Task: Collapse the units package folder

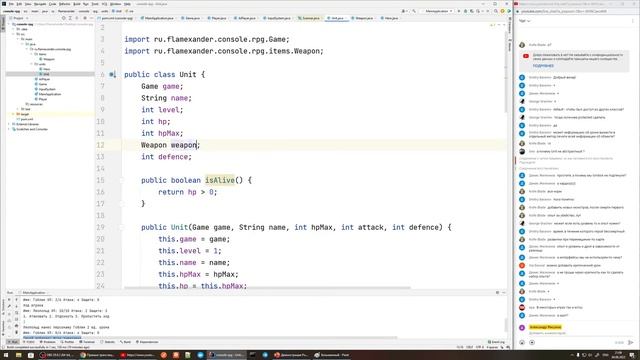Action: pyautogui.click(x=31, y=64)
